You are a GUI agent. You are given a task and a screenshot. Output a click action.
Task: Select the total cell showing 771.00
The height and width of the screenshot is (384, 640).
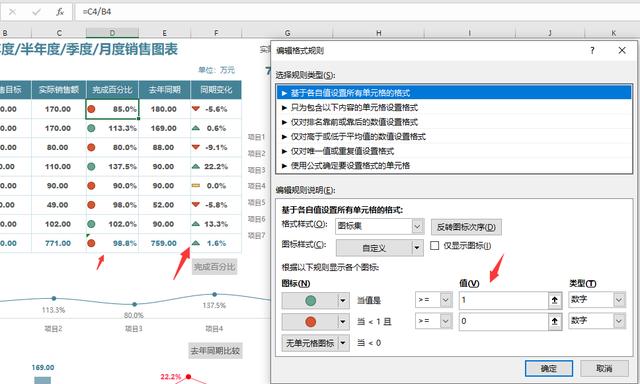59,243
